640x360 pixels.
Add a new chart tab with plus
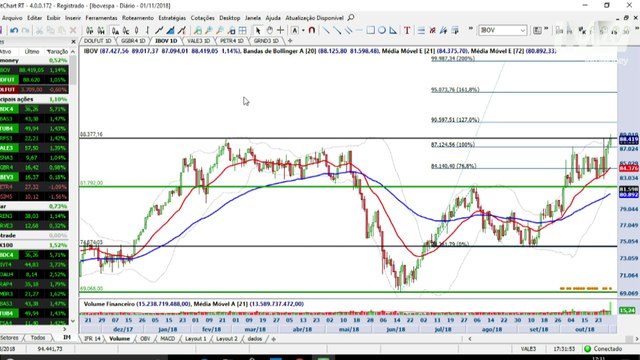click(290, 41)
